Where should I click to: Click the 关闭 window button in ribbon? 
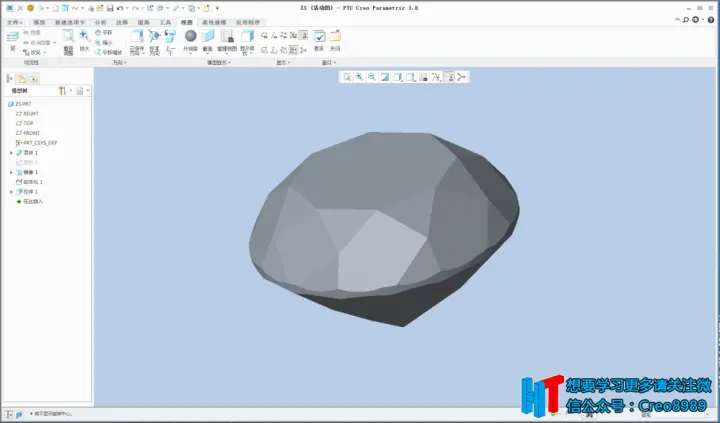coord(335,40)
